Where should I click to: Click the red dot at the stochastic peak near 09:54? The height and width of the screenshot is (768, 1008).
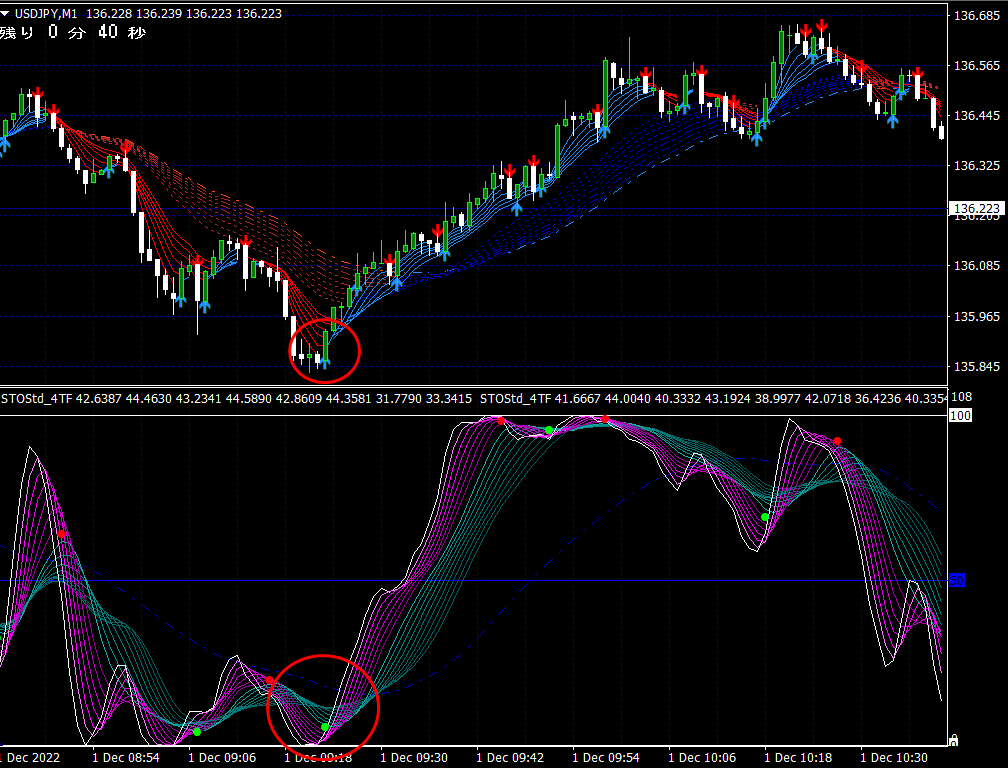(x=605, y=419)
